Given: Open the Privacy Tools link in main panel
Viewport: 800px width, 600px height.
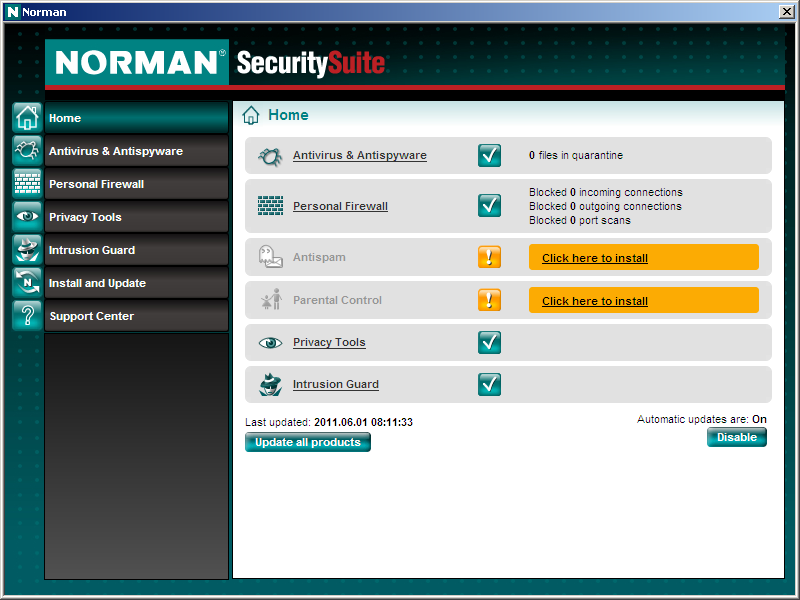Looking at the screenshot, I should tap(329, 342).
